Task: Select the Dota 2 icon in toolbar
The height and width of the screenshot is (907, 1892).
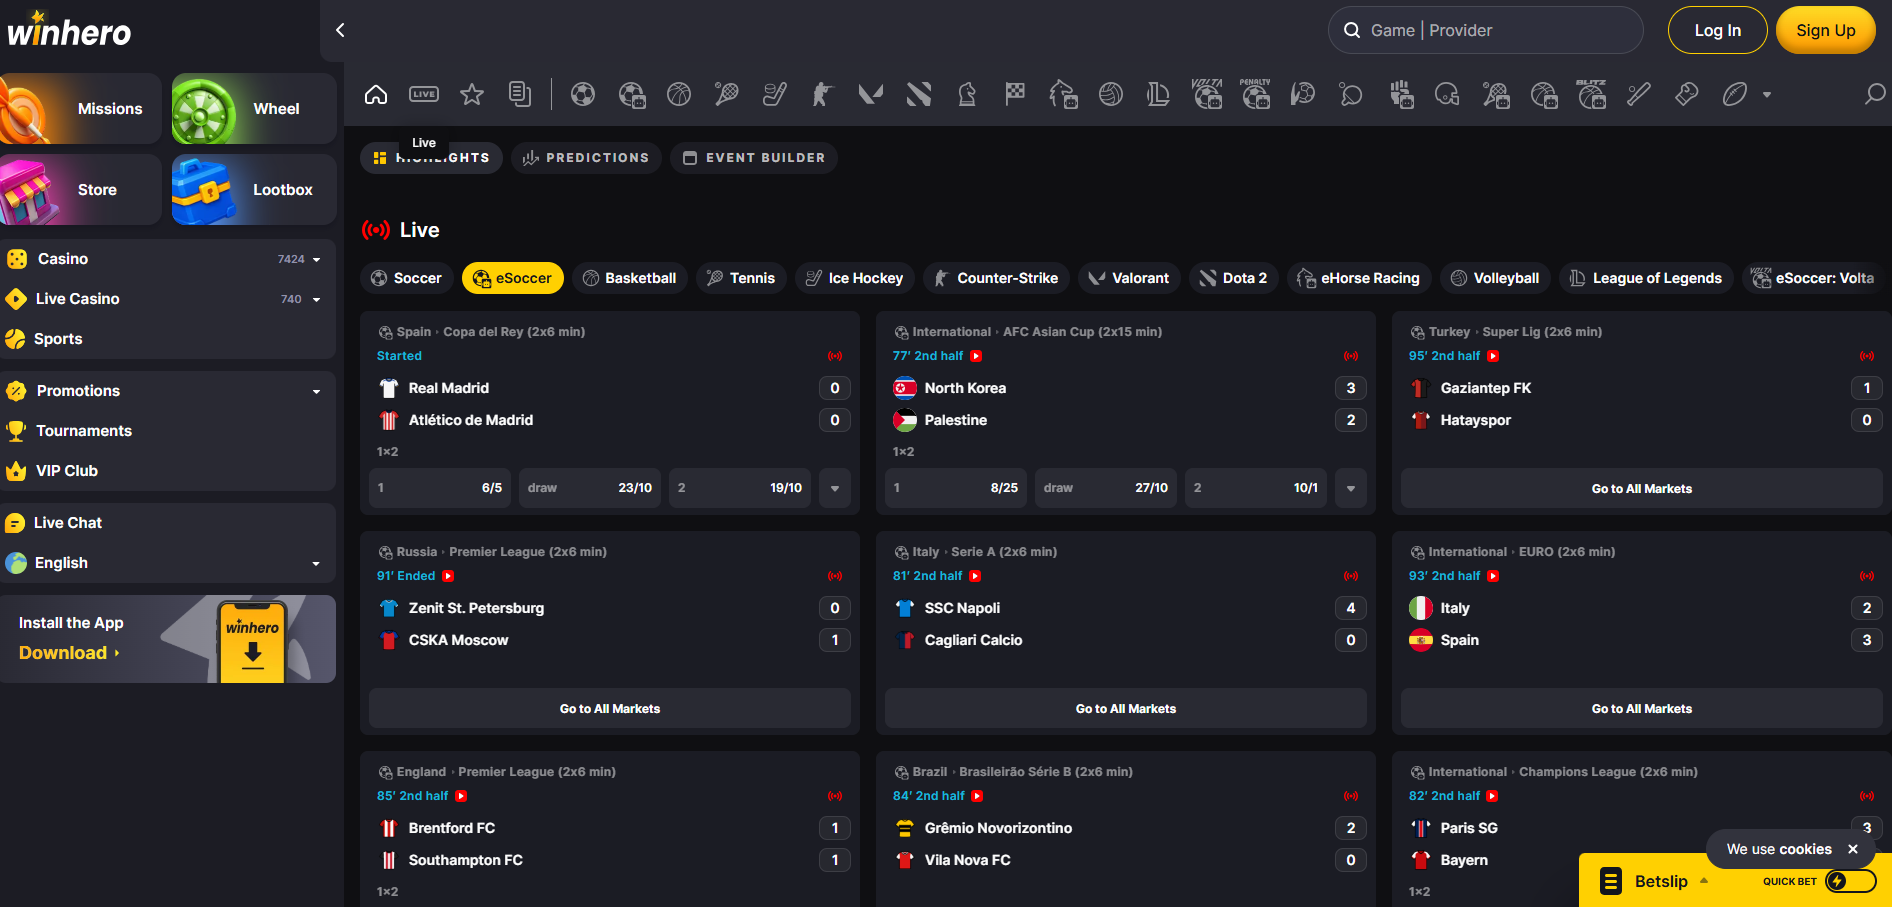Action: coord(919,95)
